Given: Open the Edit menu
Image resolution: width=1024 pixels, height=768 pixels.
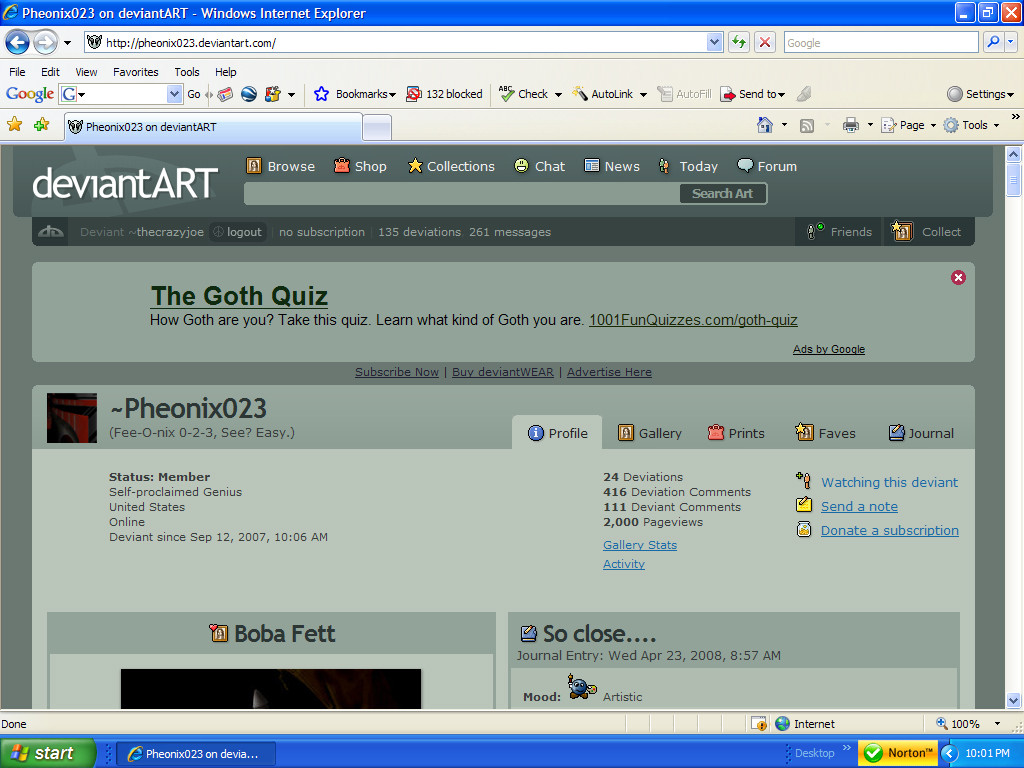Looking at the screenshot, I should tap(50, 72).
